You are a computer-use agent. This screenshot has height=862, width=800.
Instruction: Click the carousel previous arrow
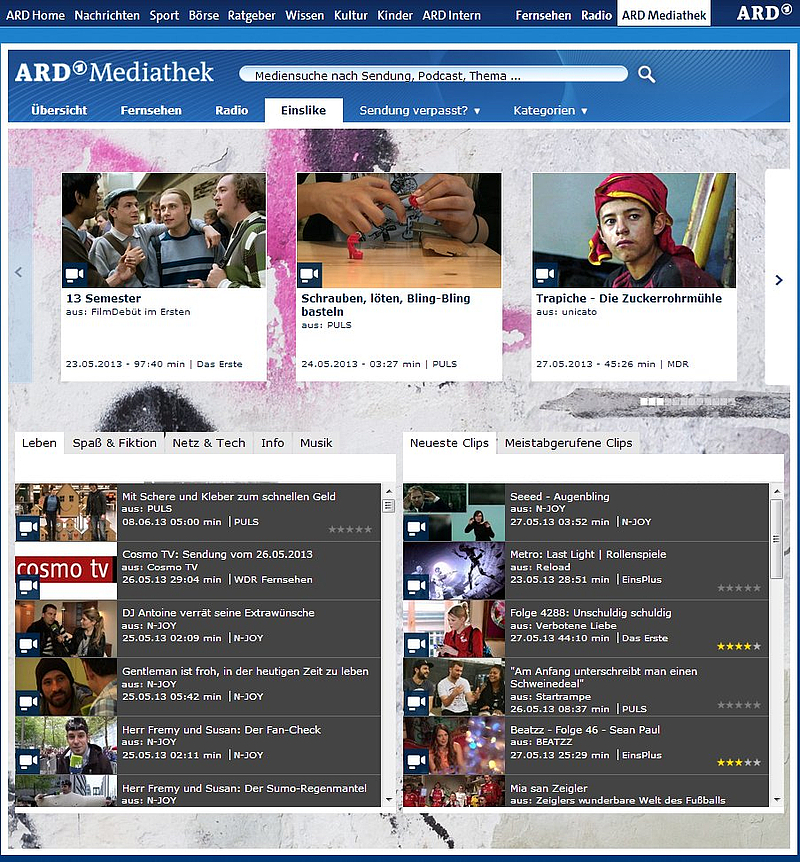[18, 272]
